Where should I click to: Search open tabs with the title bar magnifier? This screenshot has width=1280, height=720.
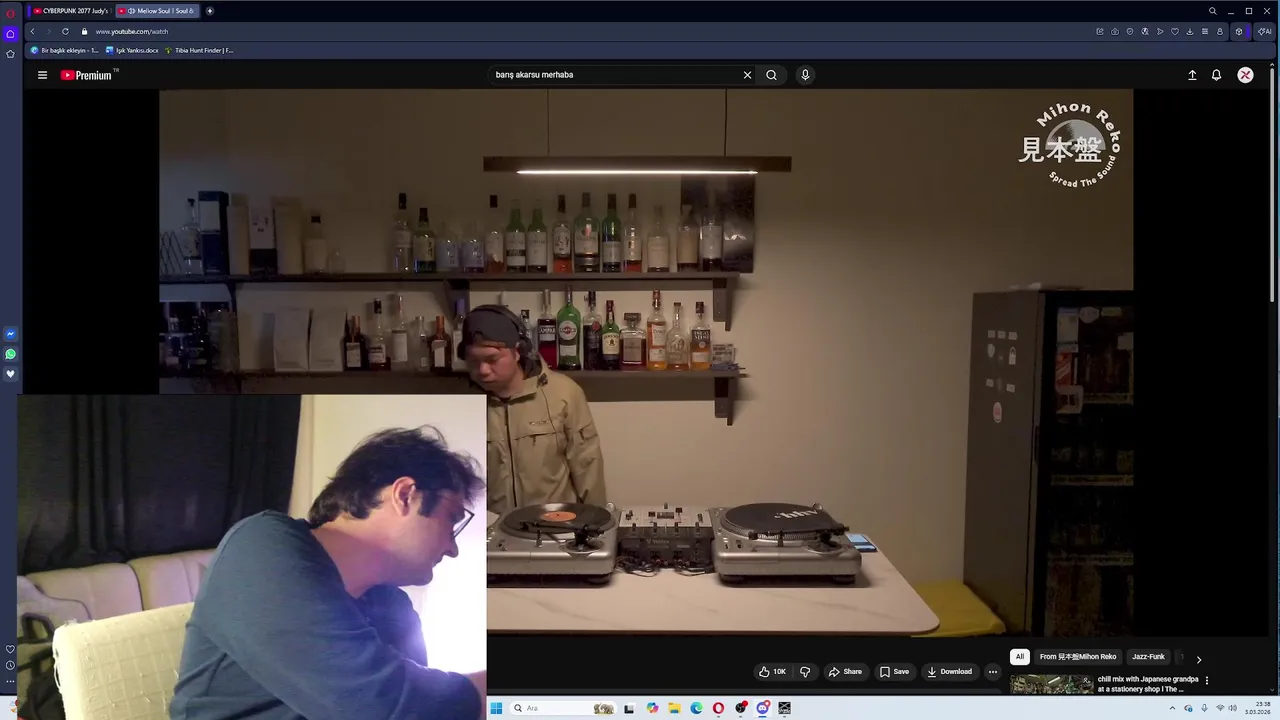(x=1212, y=11)
